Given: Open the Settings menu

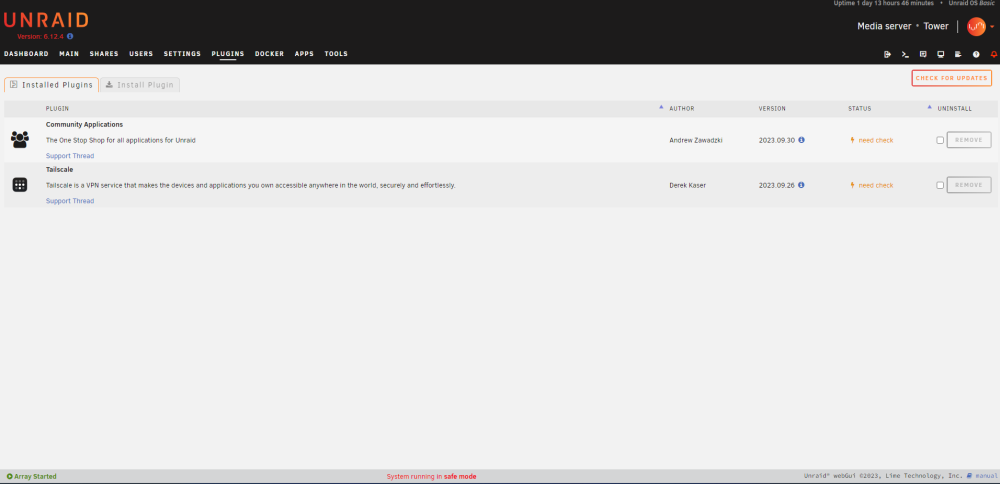Looking at the screenshot, I should point(182,54).
